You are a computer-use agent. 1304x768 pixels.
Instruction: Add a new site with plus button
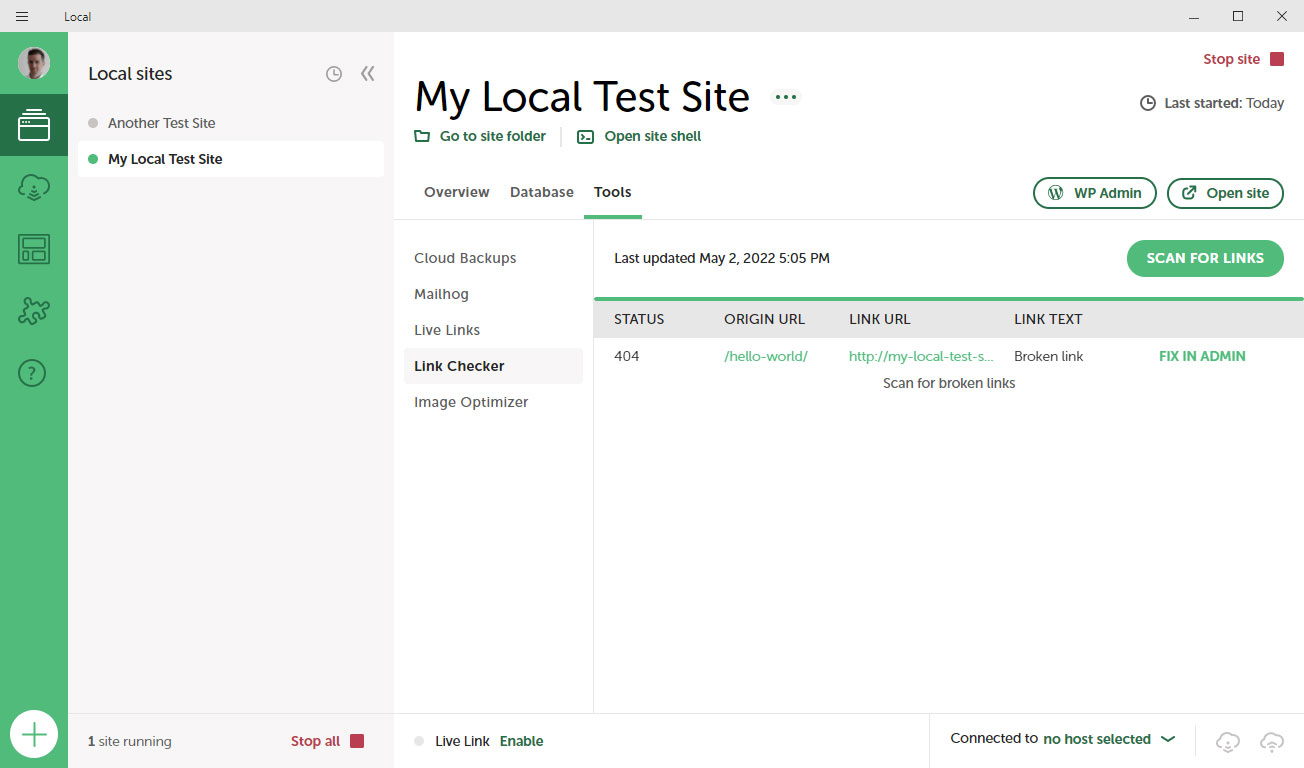pyautogui.click(x=34, y=735)
